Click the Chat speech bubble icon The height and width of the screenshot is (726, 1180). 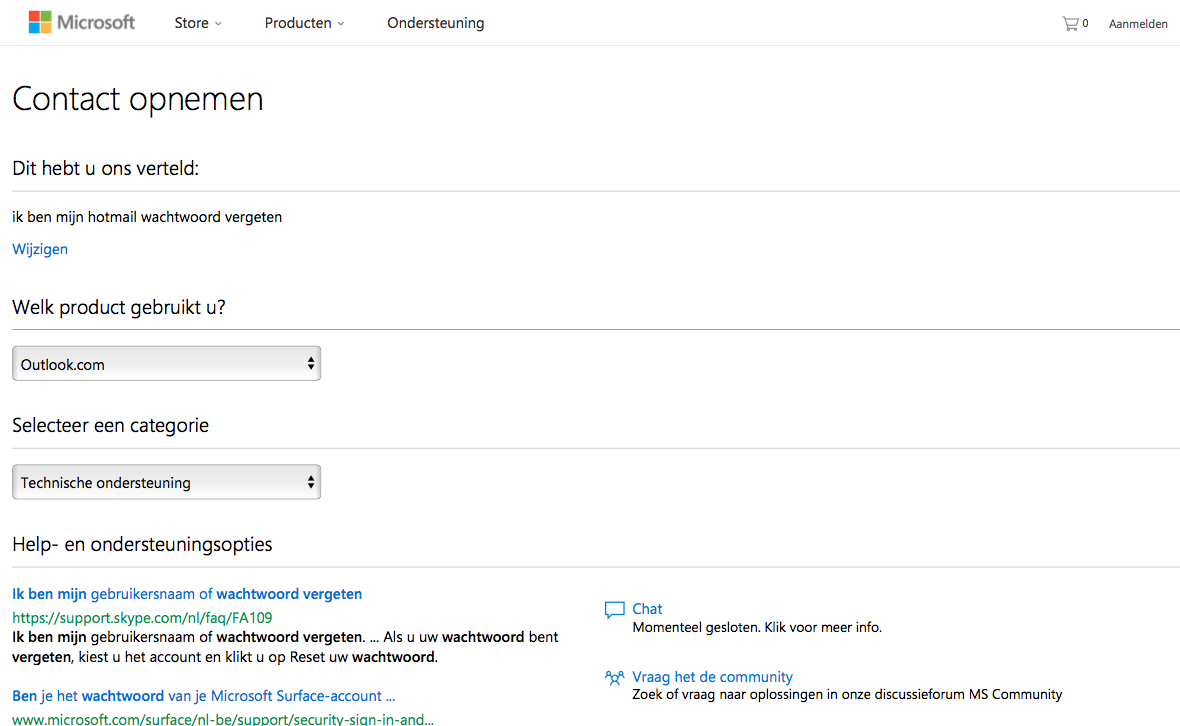click(x=614, y=609)
